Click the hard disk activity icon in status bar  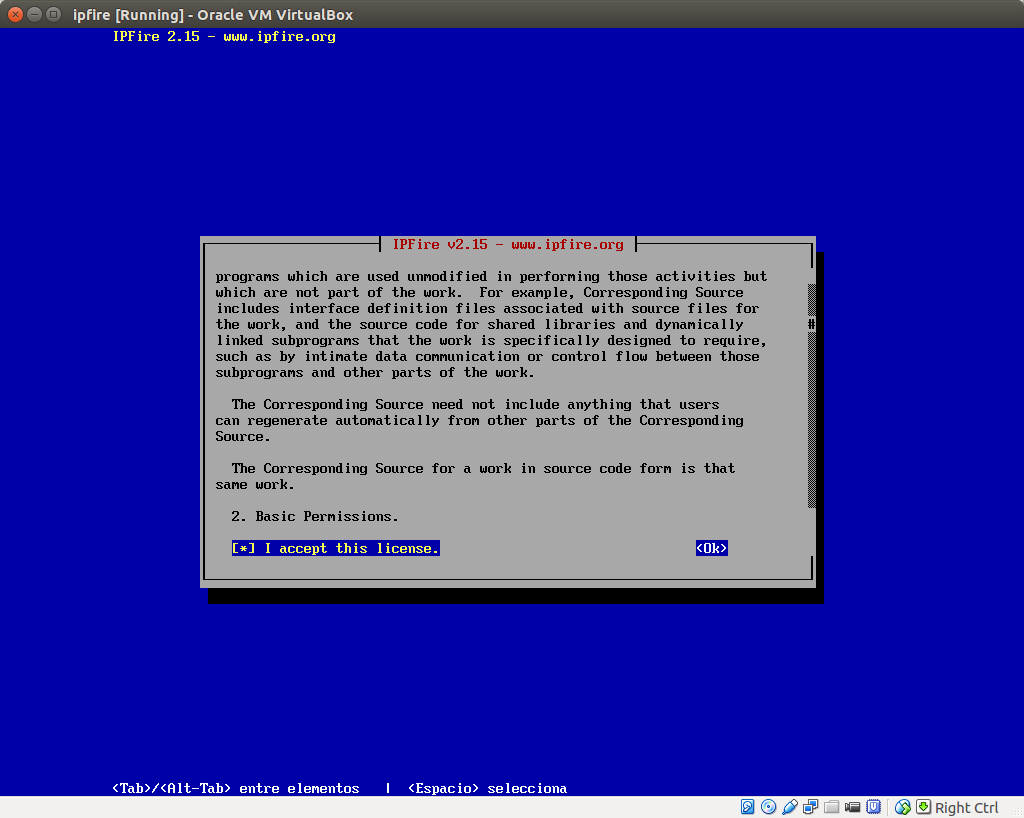click(747, 807)
